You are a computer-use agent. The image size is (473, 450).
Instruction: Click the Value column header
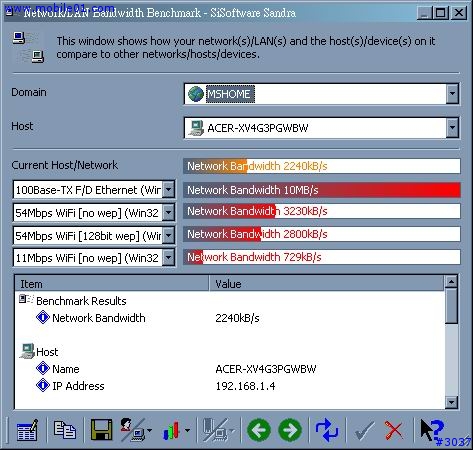pyautogui.click(x=327, y=284)
